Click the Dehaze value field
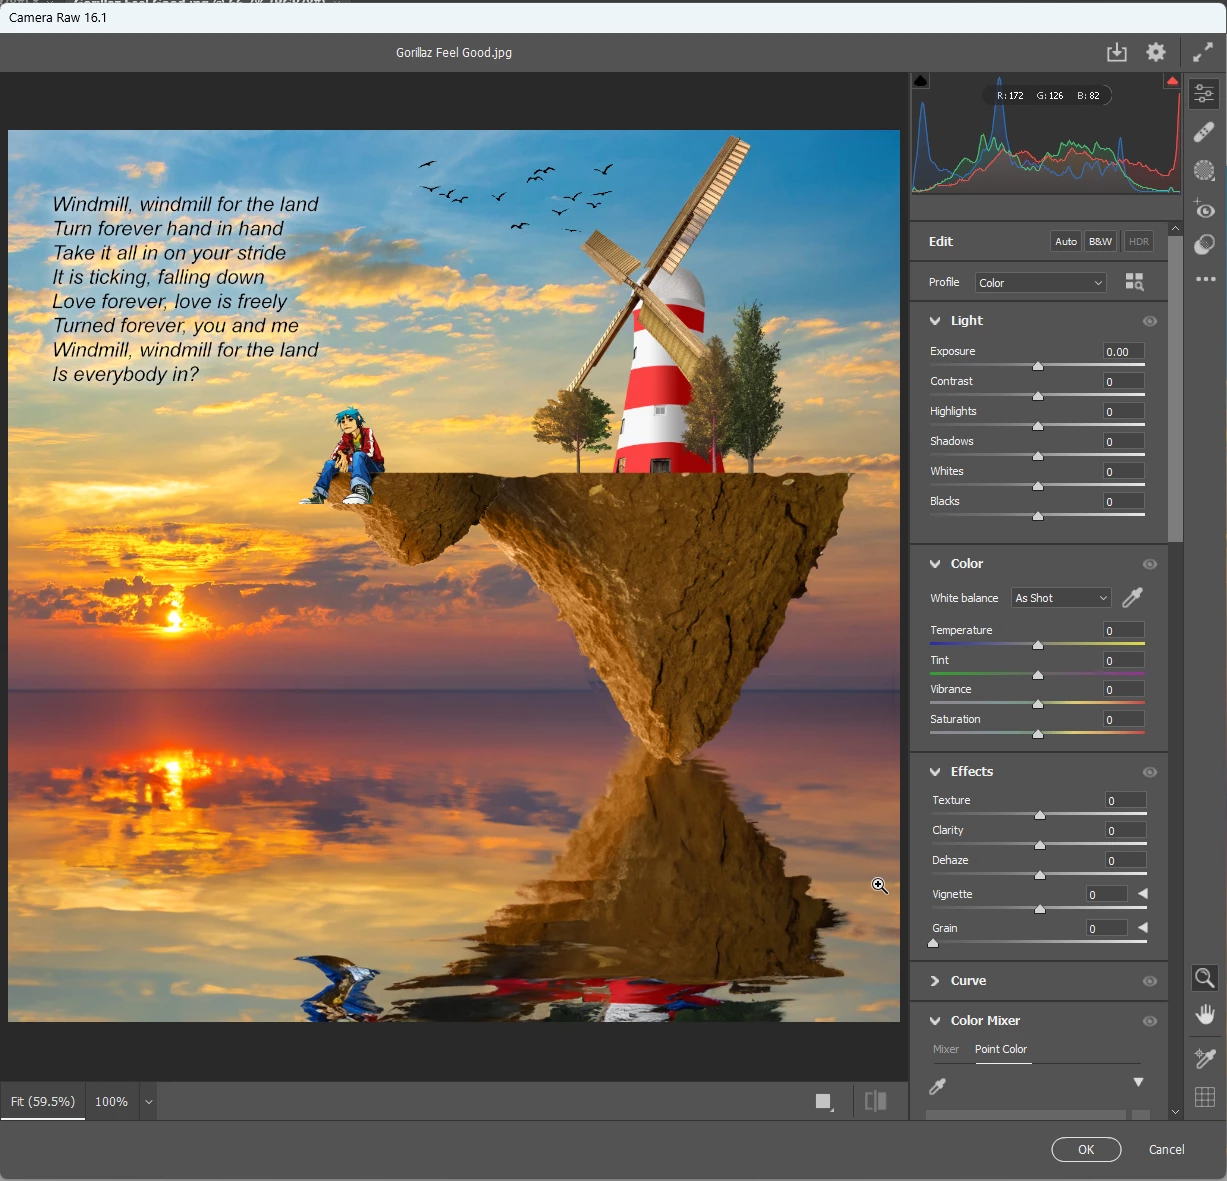 [1125, 861]
